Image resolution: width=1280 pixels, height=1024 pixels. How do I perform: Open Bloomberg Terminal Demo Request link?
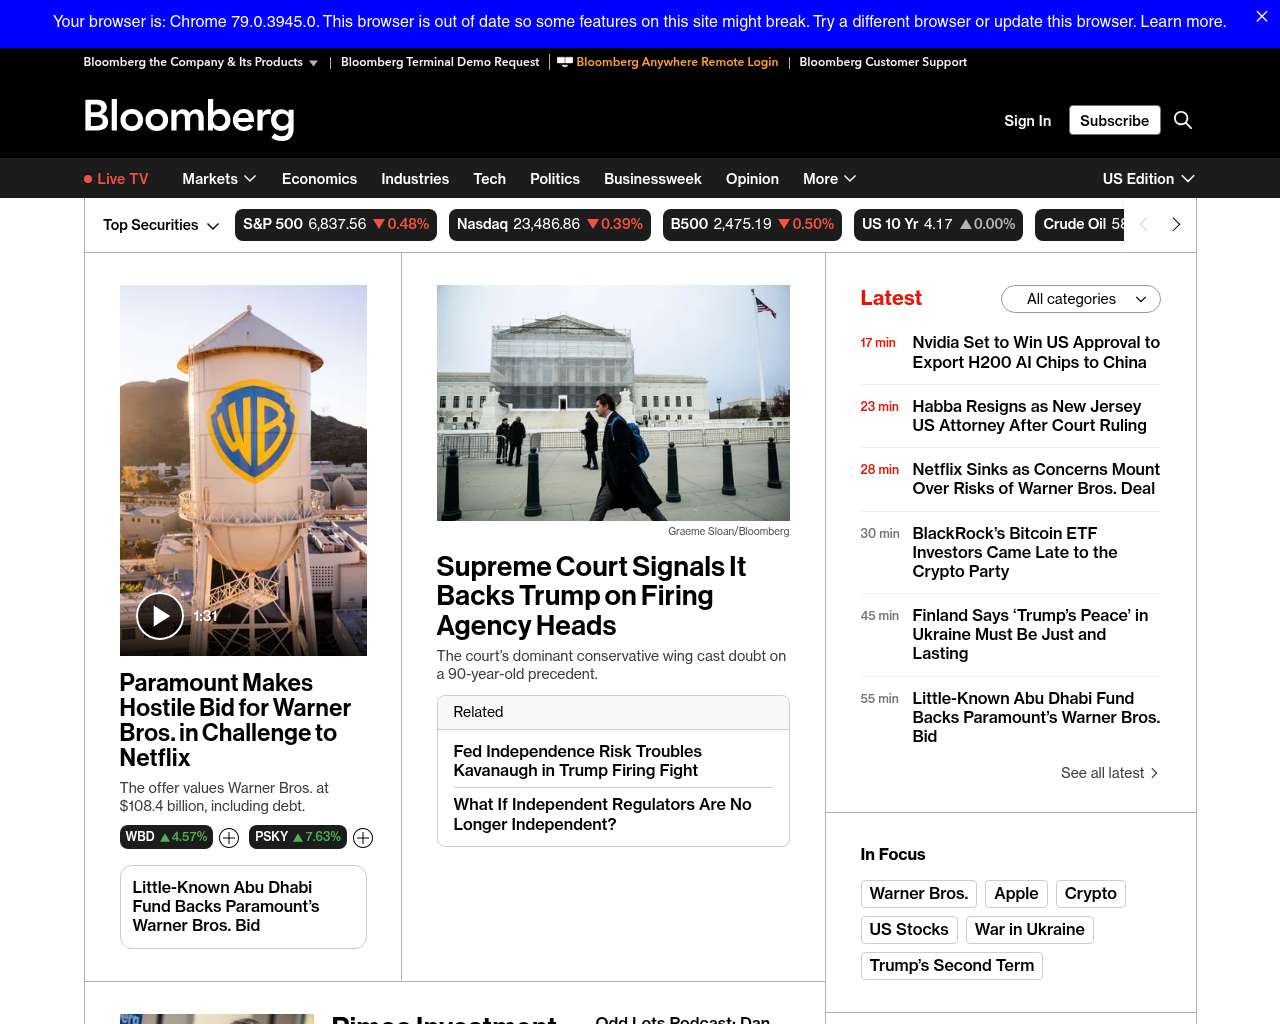[x=440, y=62]
